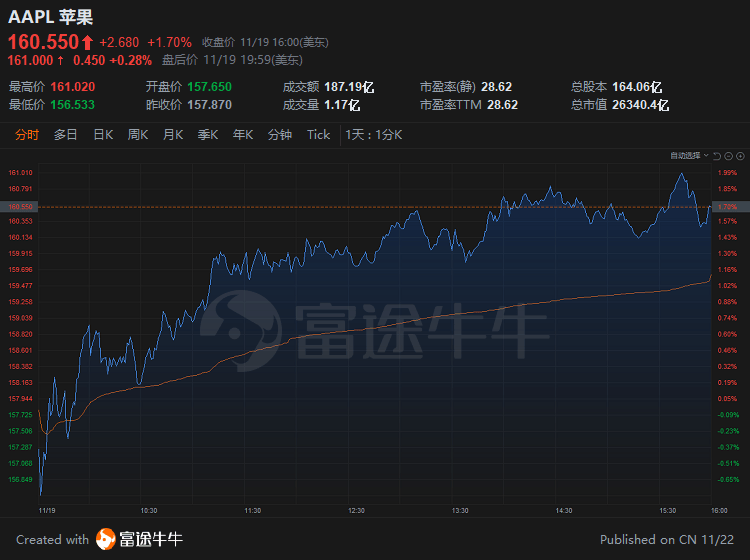Switch to the 年K tab
750x560 pixels.
(x=243, y=135)
